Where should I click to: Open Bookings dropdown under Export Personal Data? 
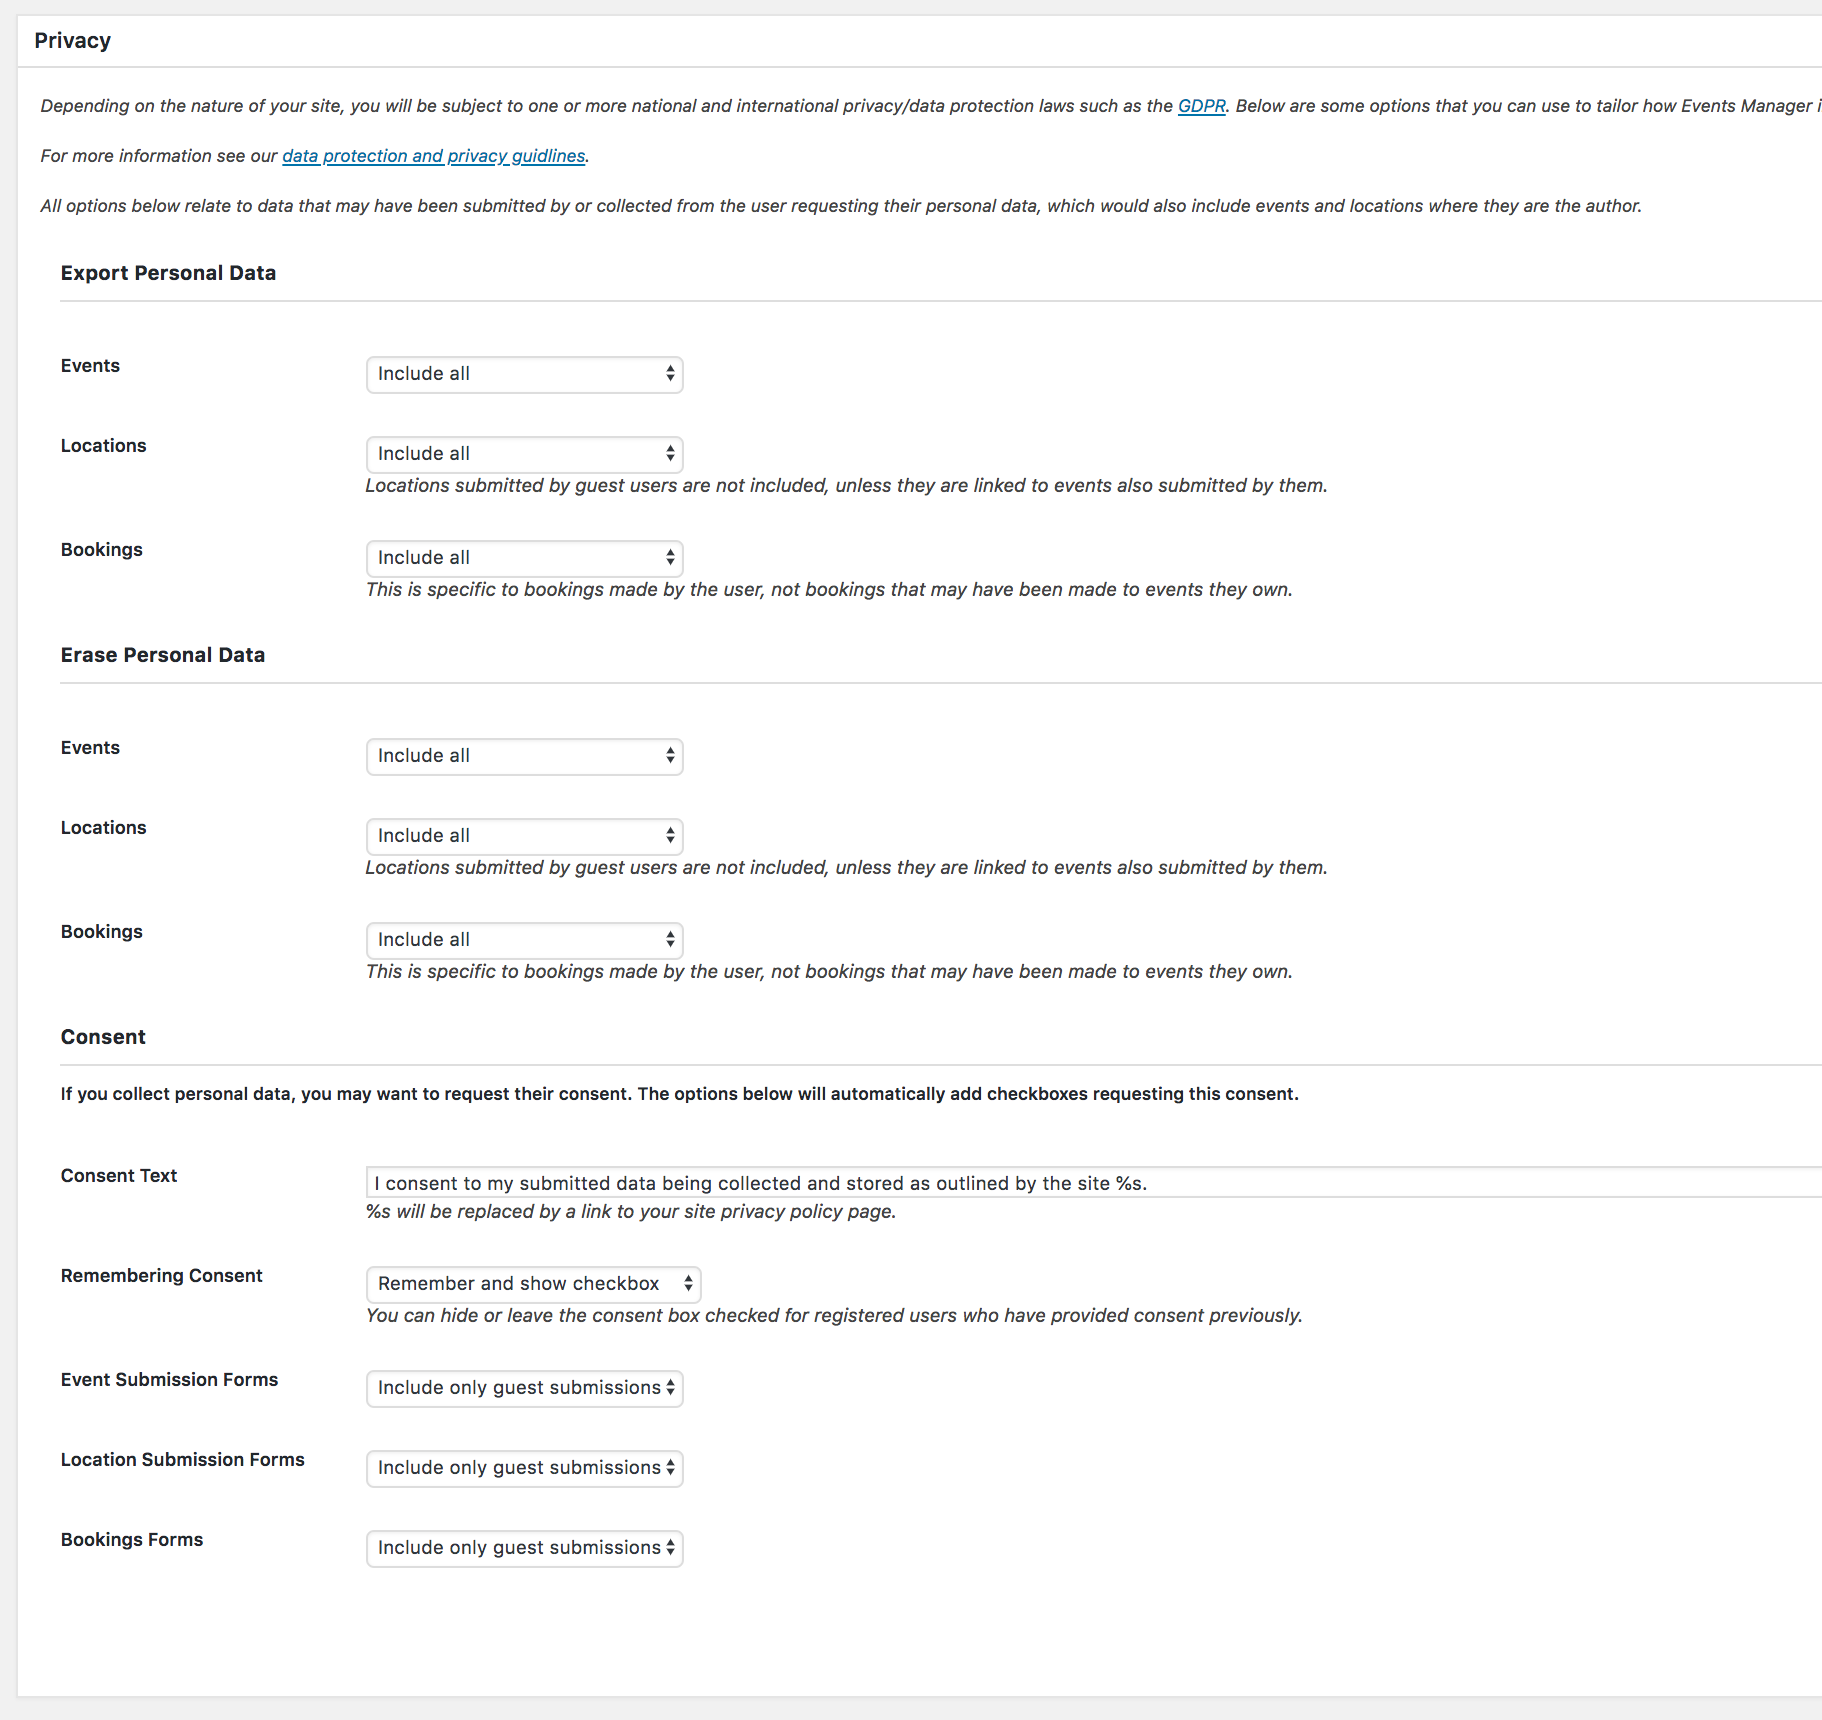524,558
